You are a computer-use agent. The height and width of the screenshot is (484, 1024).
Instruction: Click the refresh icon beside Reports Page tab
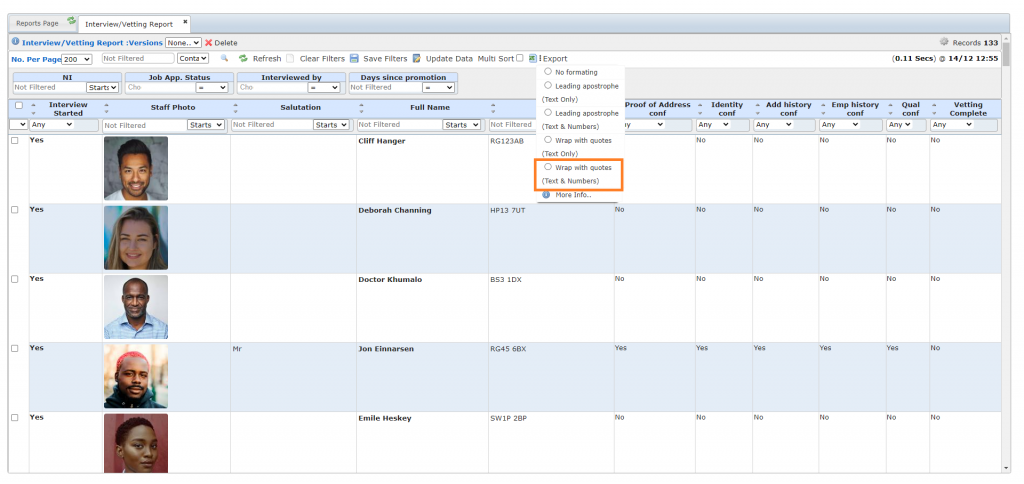point(72,21)
